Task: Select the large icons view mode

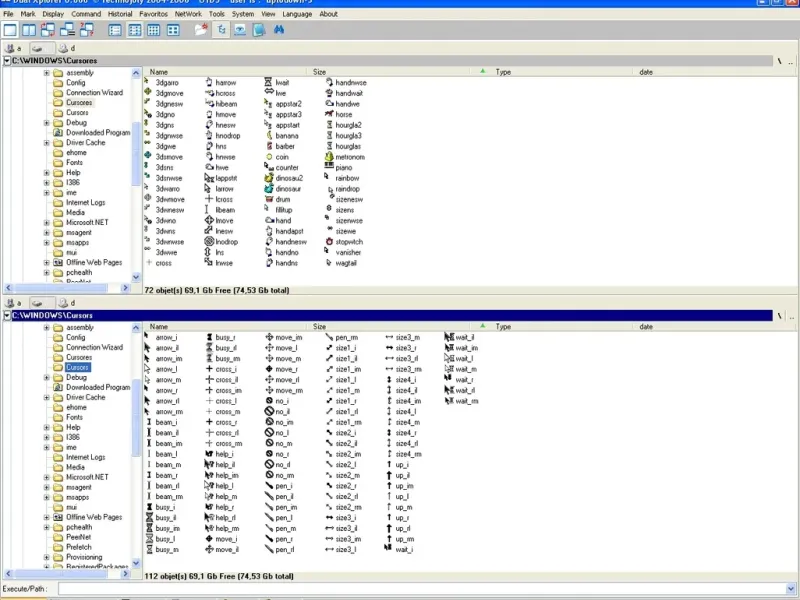Action: click(173, 30)
